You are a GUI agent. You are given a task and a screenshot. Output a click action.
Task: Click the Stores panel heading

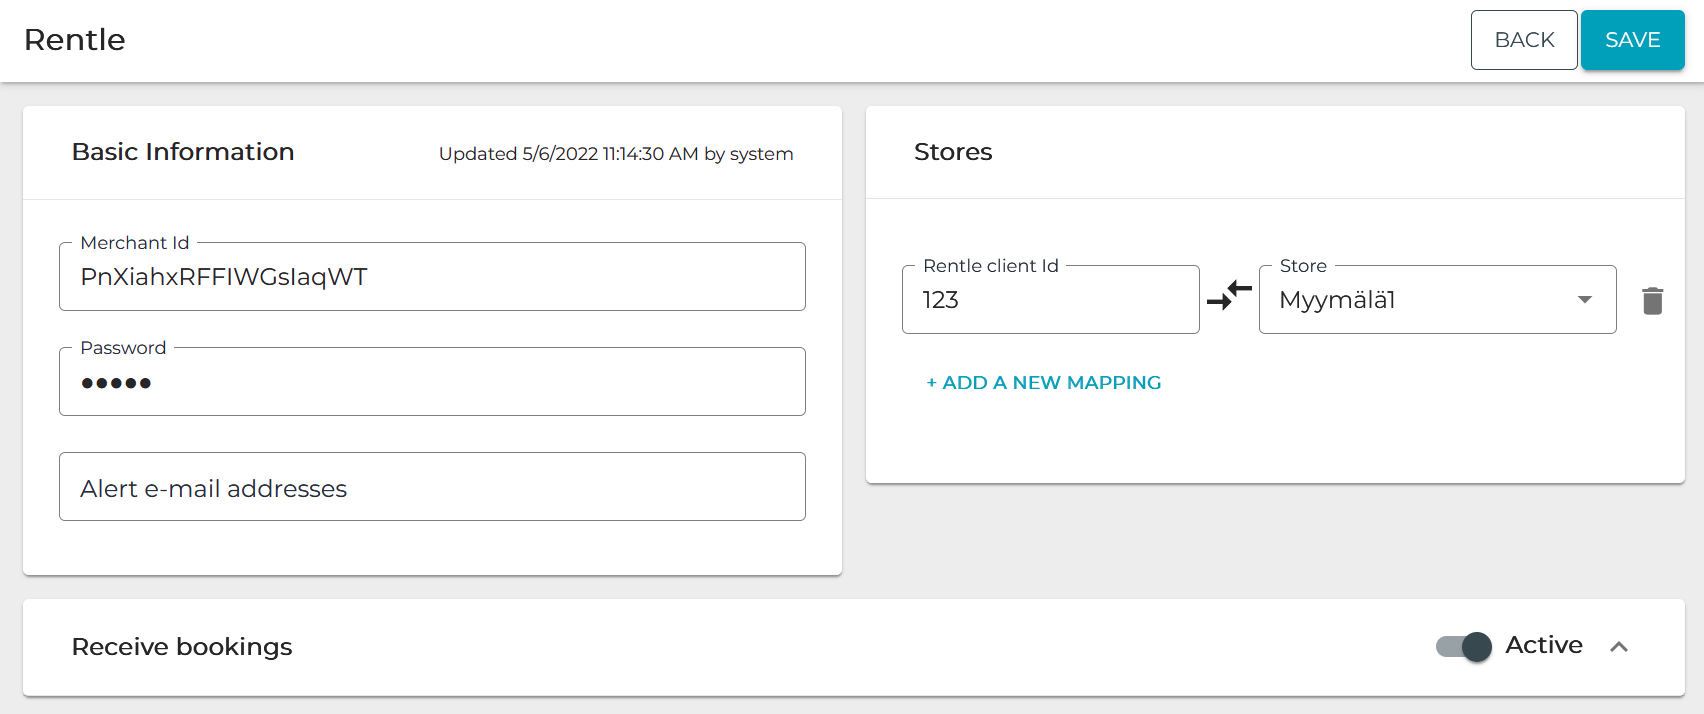(953, 152)
